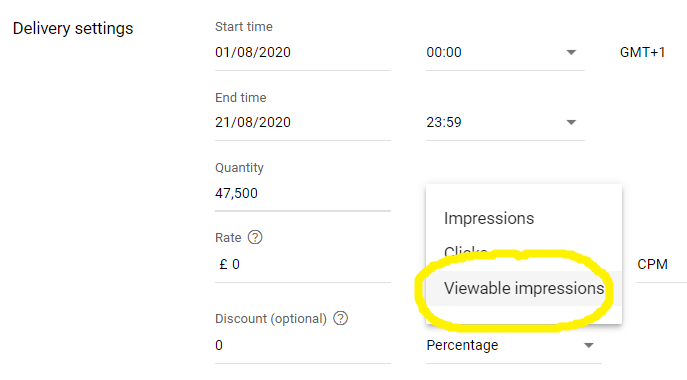Open the 00:00 start time dropdown
Image resolution: width=687 pixels, height=380 pixels.
click(x=505, y=53)
